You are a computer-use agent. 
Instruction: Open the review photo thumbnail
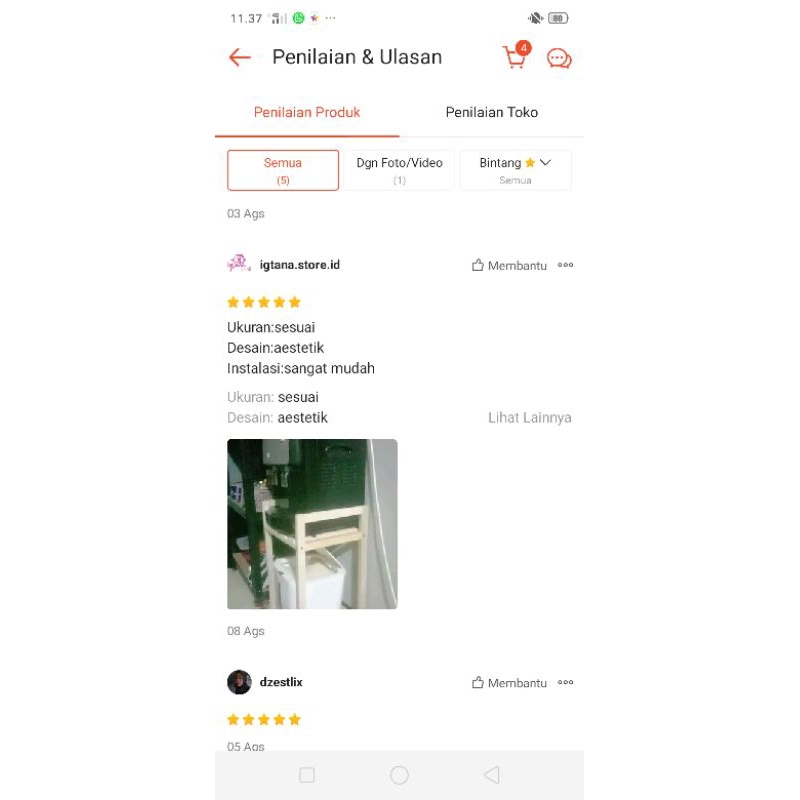coord(312,524)
